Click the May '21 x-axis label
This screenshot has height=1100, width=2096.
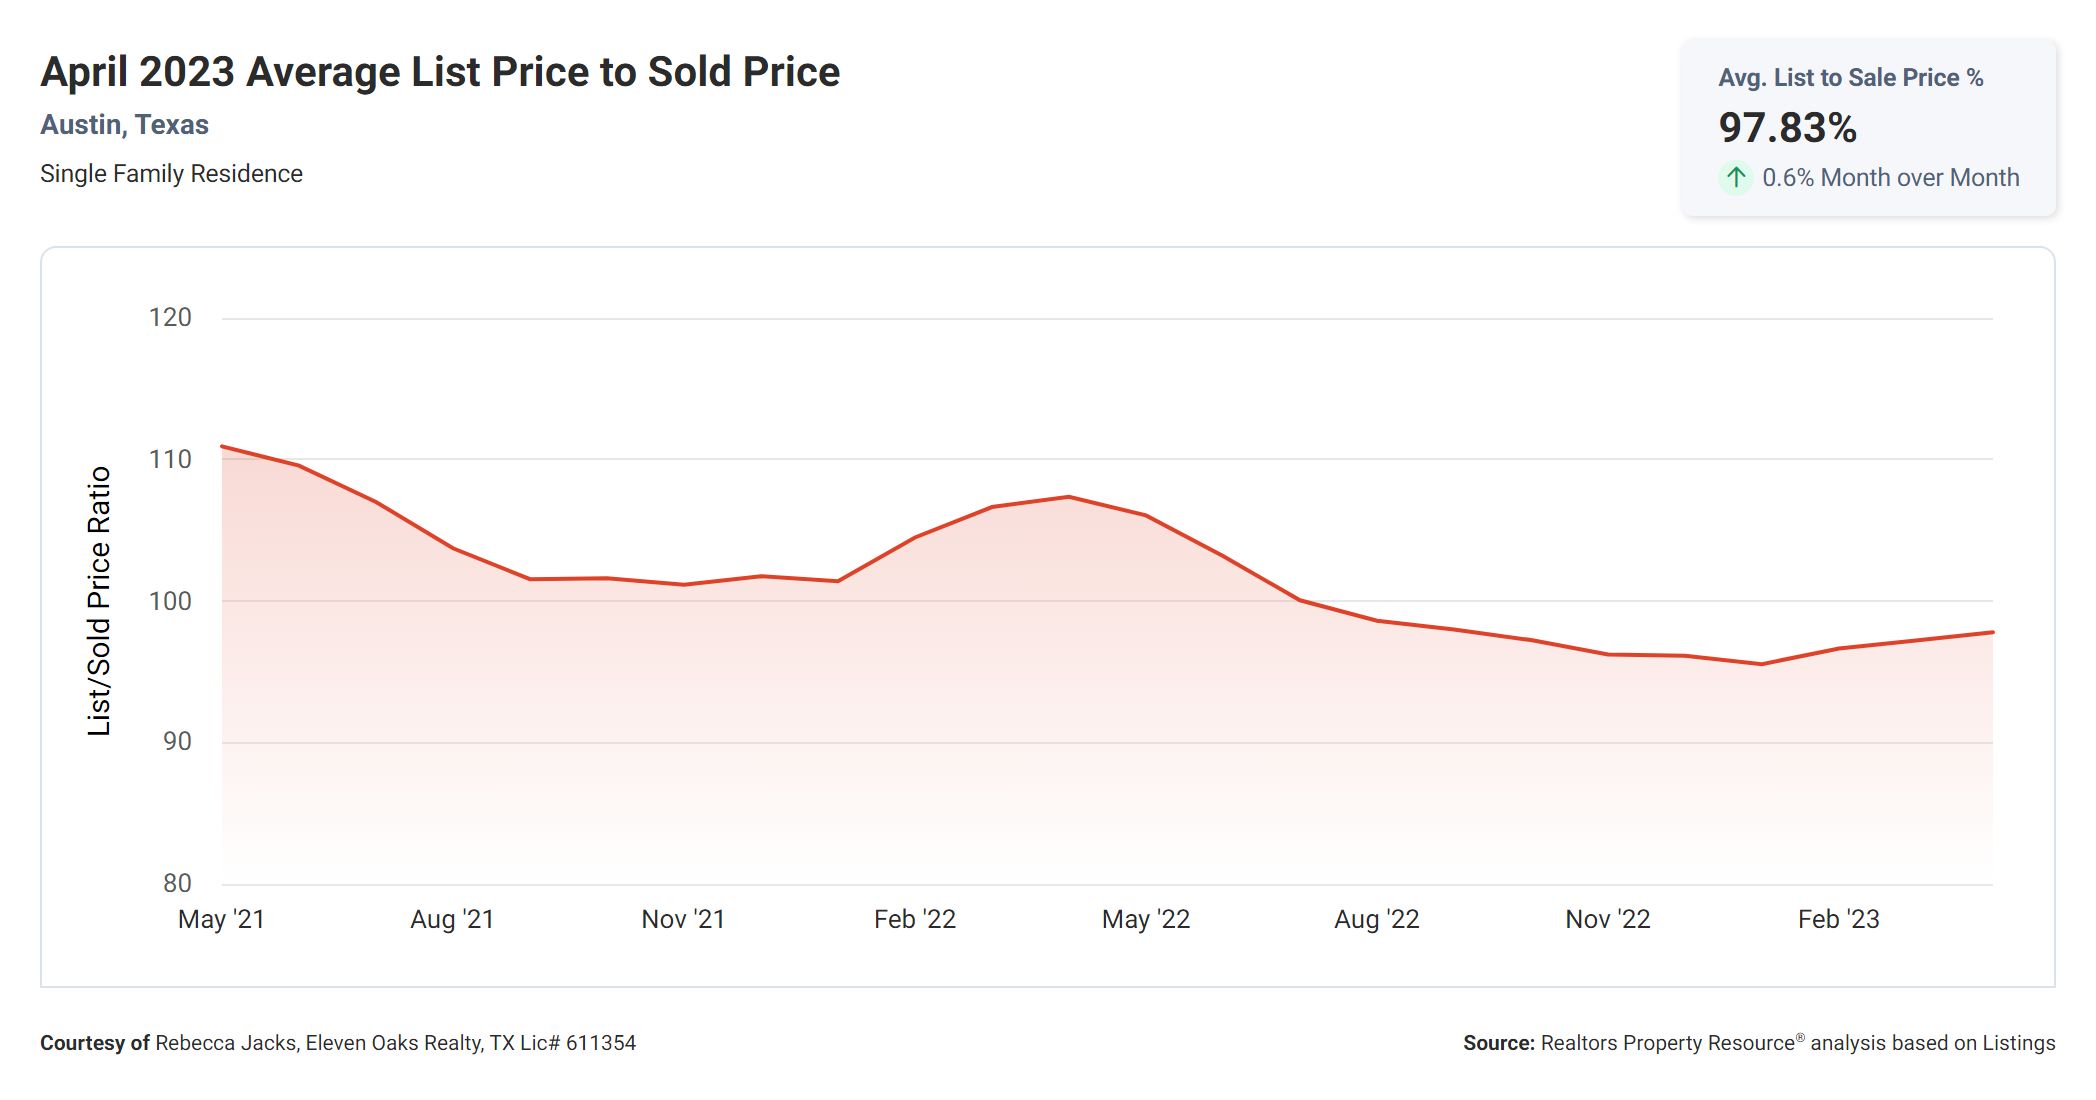[221, 919]
